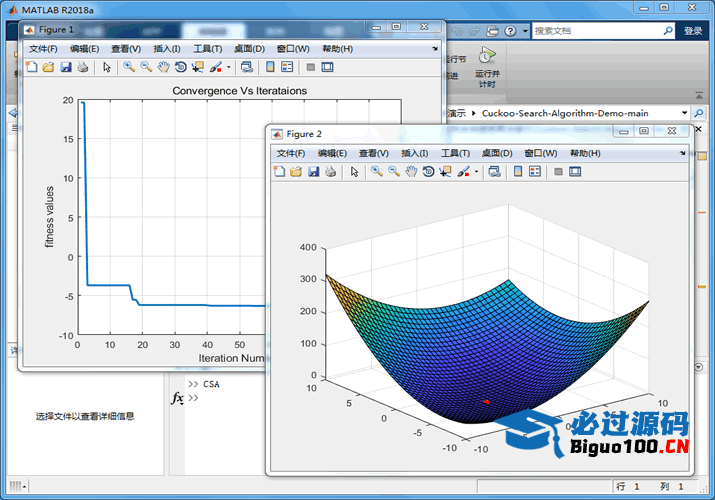Click Link Plot icon in Figure 2 toolbar
This screenshot has width=715, height=500.
click(x=494, y=171)
